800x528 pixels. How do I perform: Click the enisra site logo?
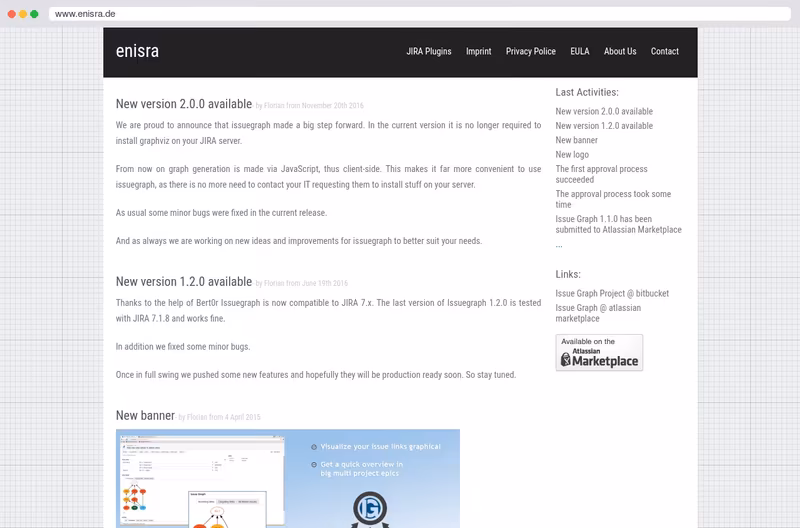(x=137, y=51)
